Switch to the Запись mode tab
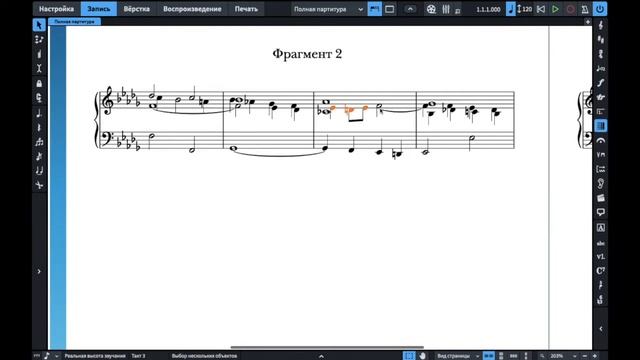Screen dimensions: 640x360 [x=99, y=9]
